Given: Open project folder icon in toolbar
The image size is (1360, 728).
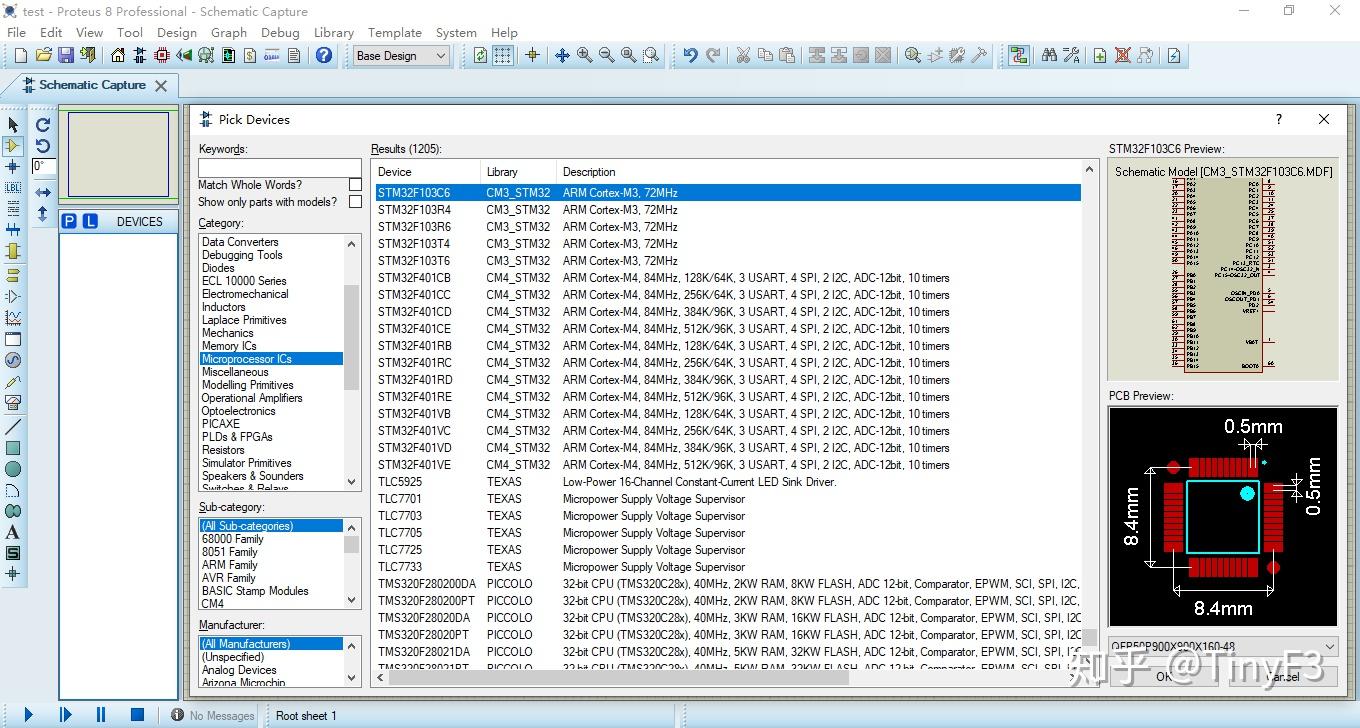Looking at the screenshot, I should [43, 56].
